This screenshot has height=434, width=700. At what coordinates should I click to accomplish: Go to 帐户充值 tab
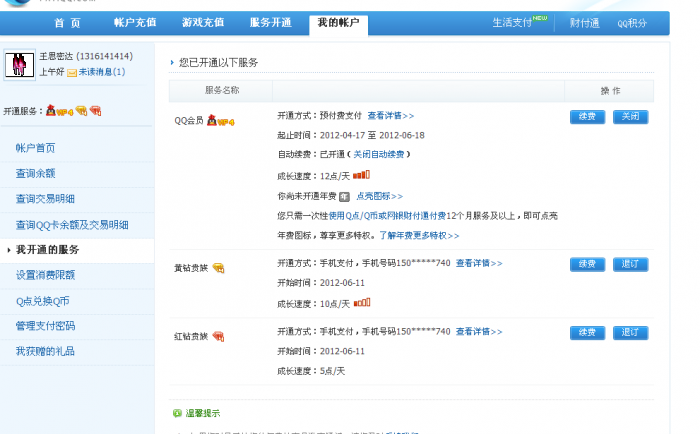click(135, 22)
